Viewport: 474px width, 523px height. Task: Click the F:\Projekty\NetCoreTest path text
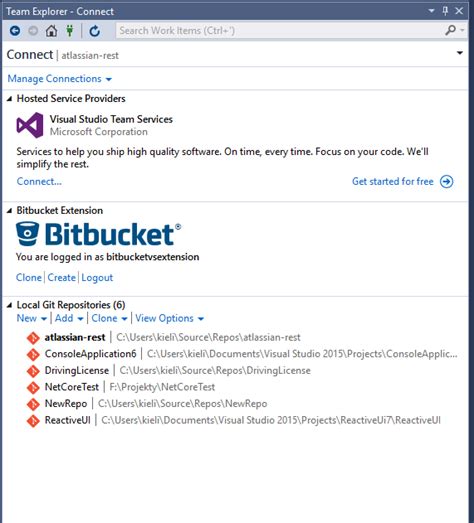(162, 387)
